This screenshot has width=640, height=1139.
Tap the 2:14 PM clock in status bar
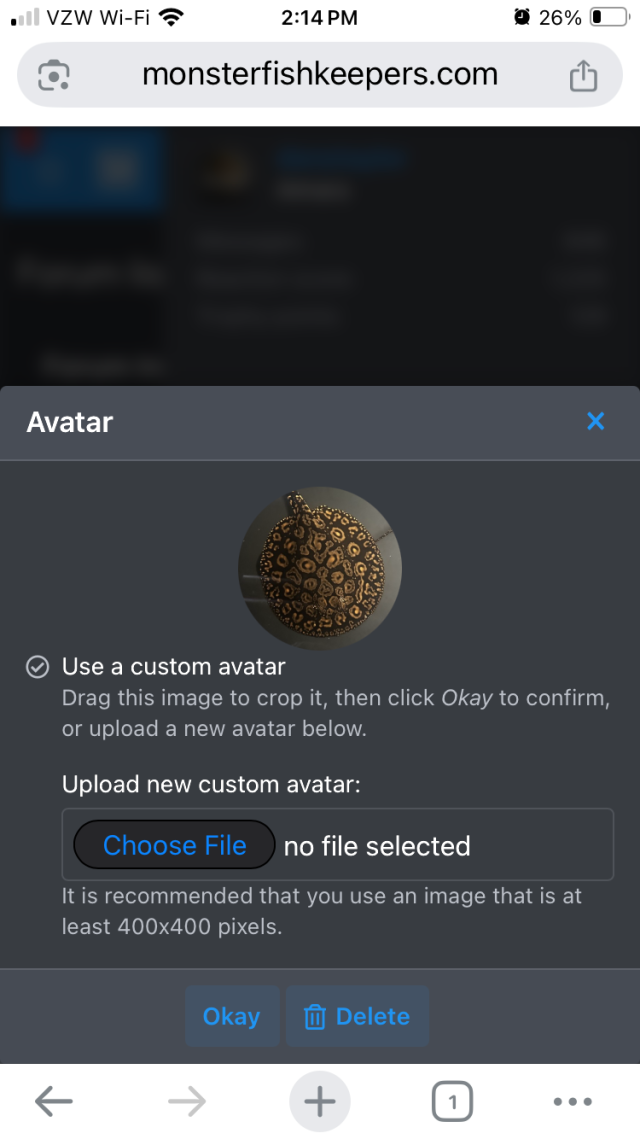pyautogui.click(x=319, y=18)
